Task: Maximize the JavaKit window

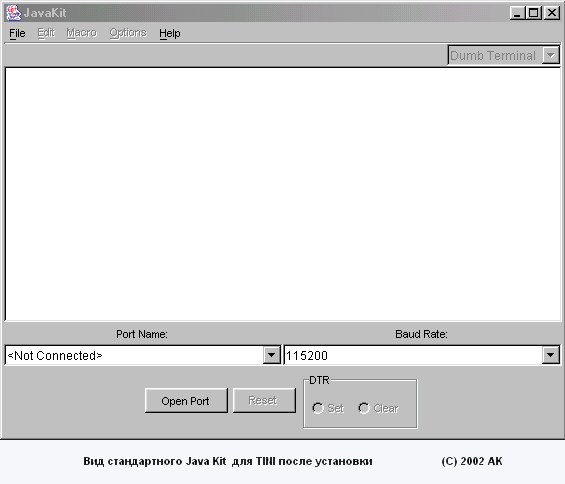Action: (x=534, y=13)
